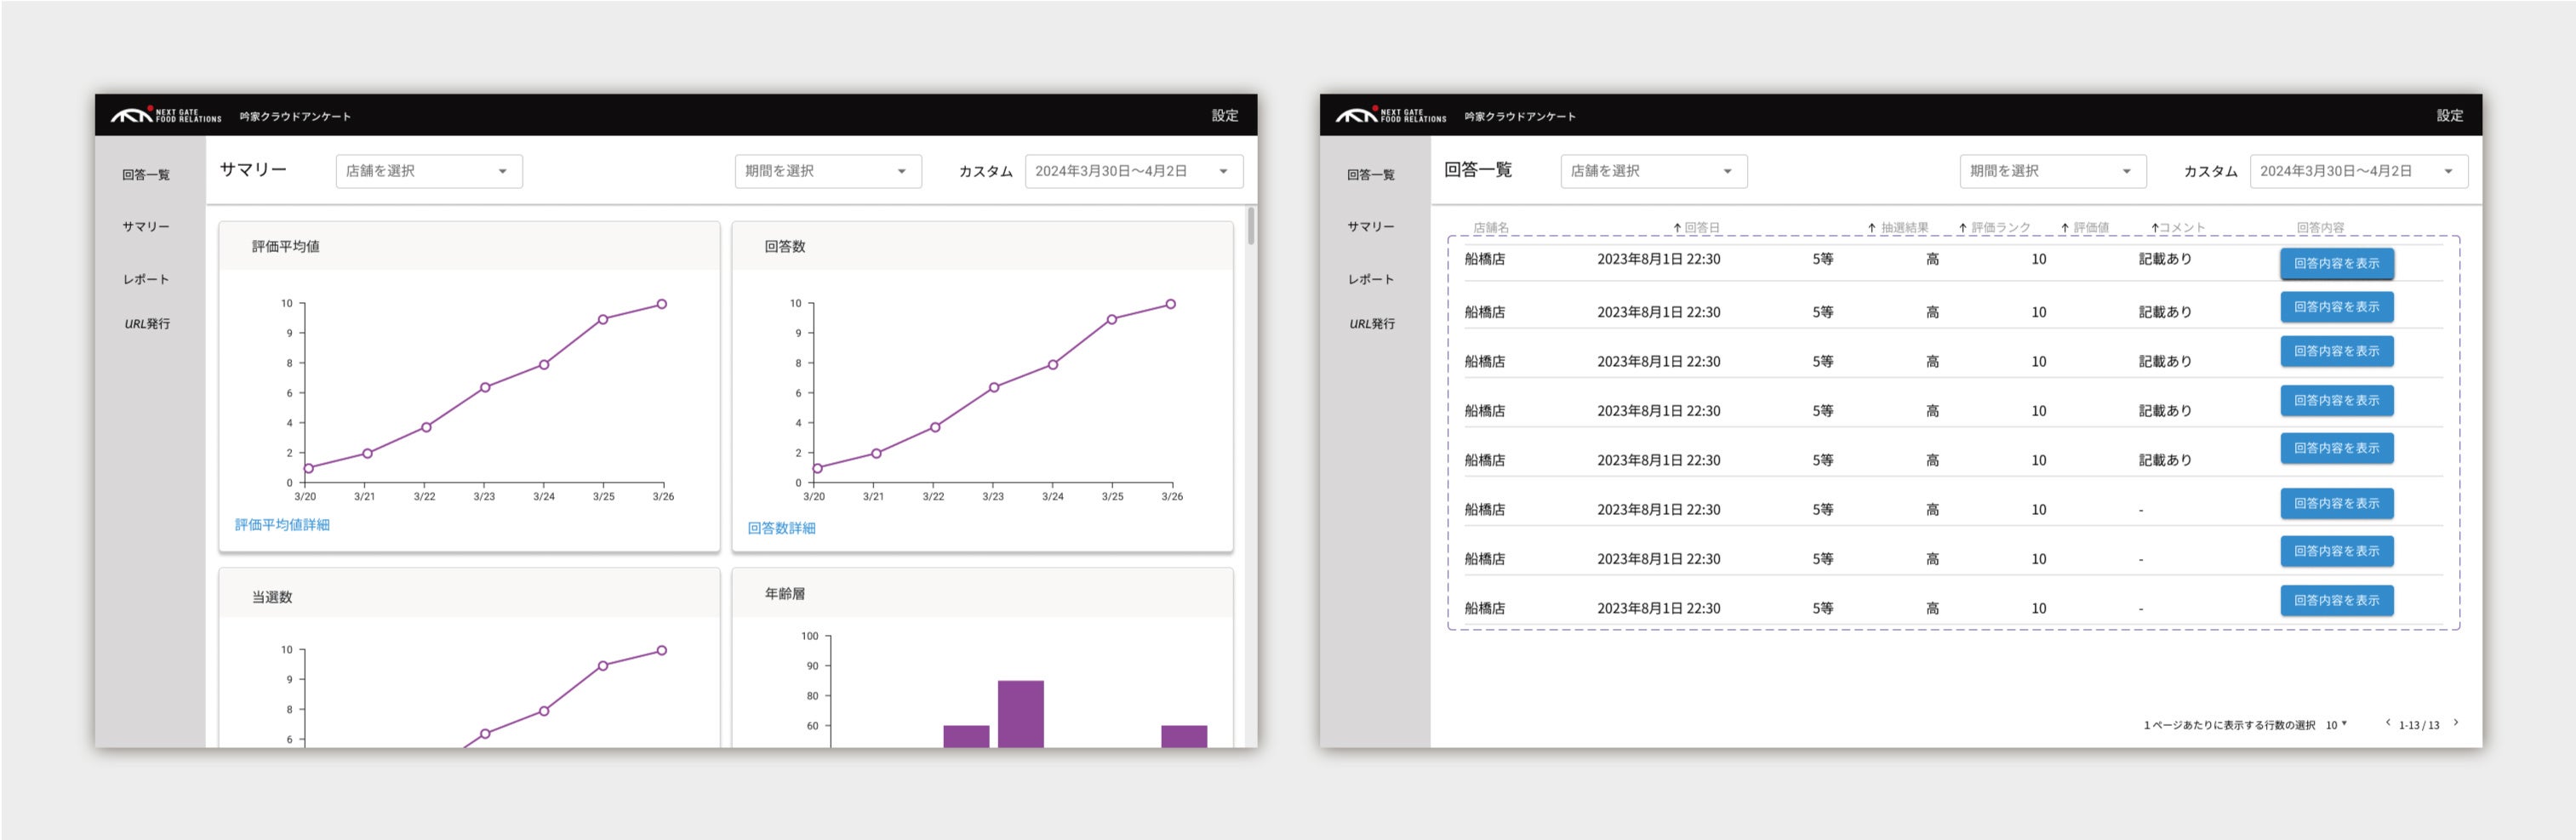Viewport: 2576px width, 840px height.
Task: Change rows per page from 10
Action: [2336, 725]
